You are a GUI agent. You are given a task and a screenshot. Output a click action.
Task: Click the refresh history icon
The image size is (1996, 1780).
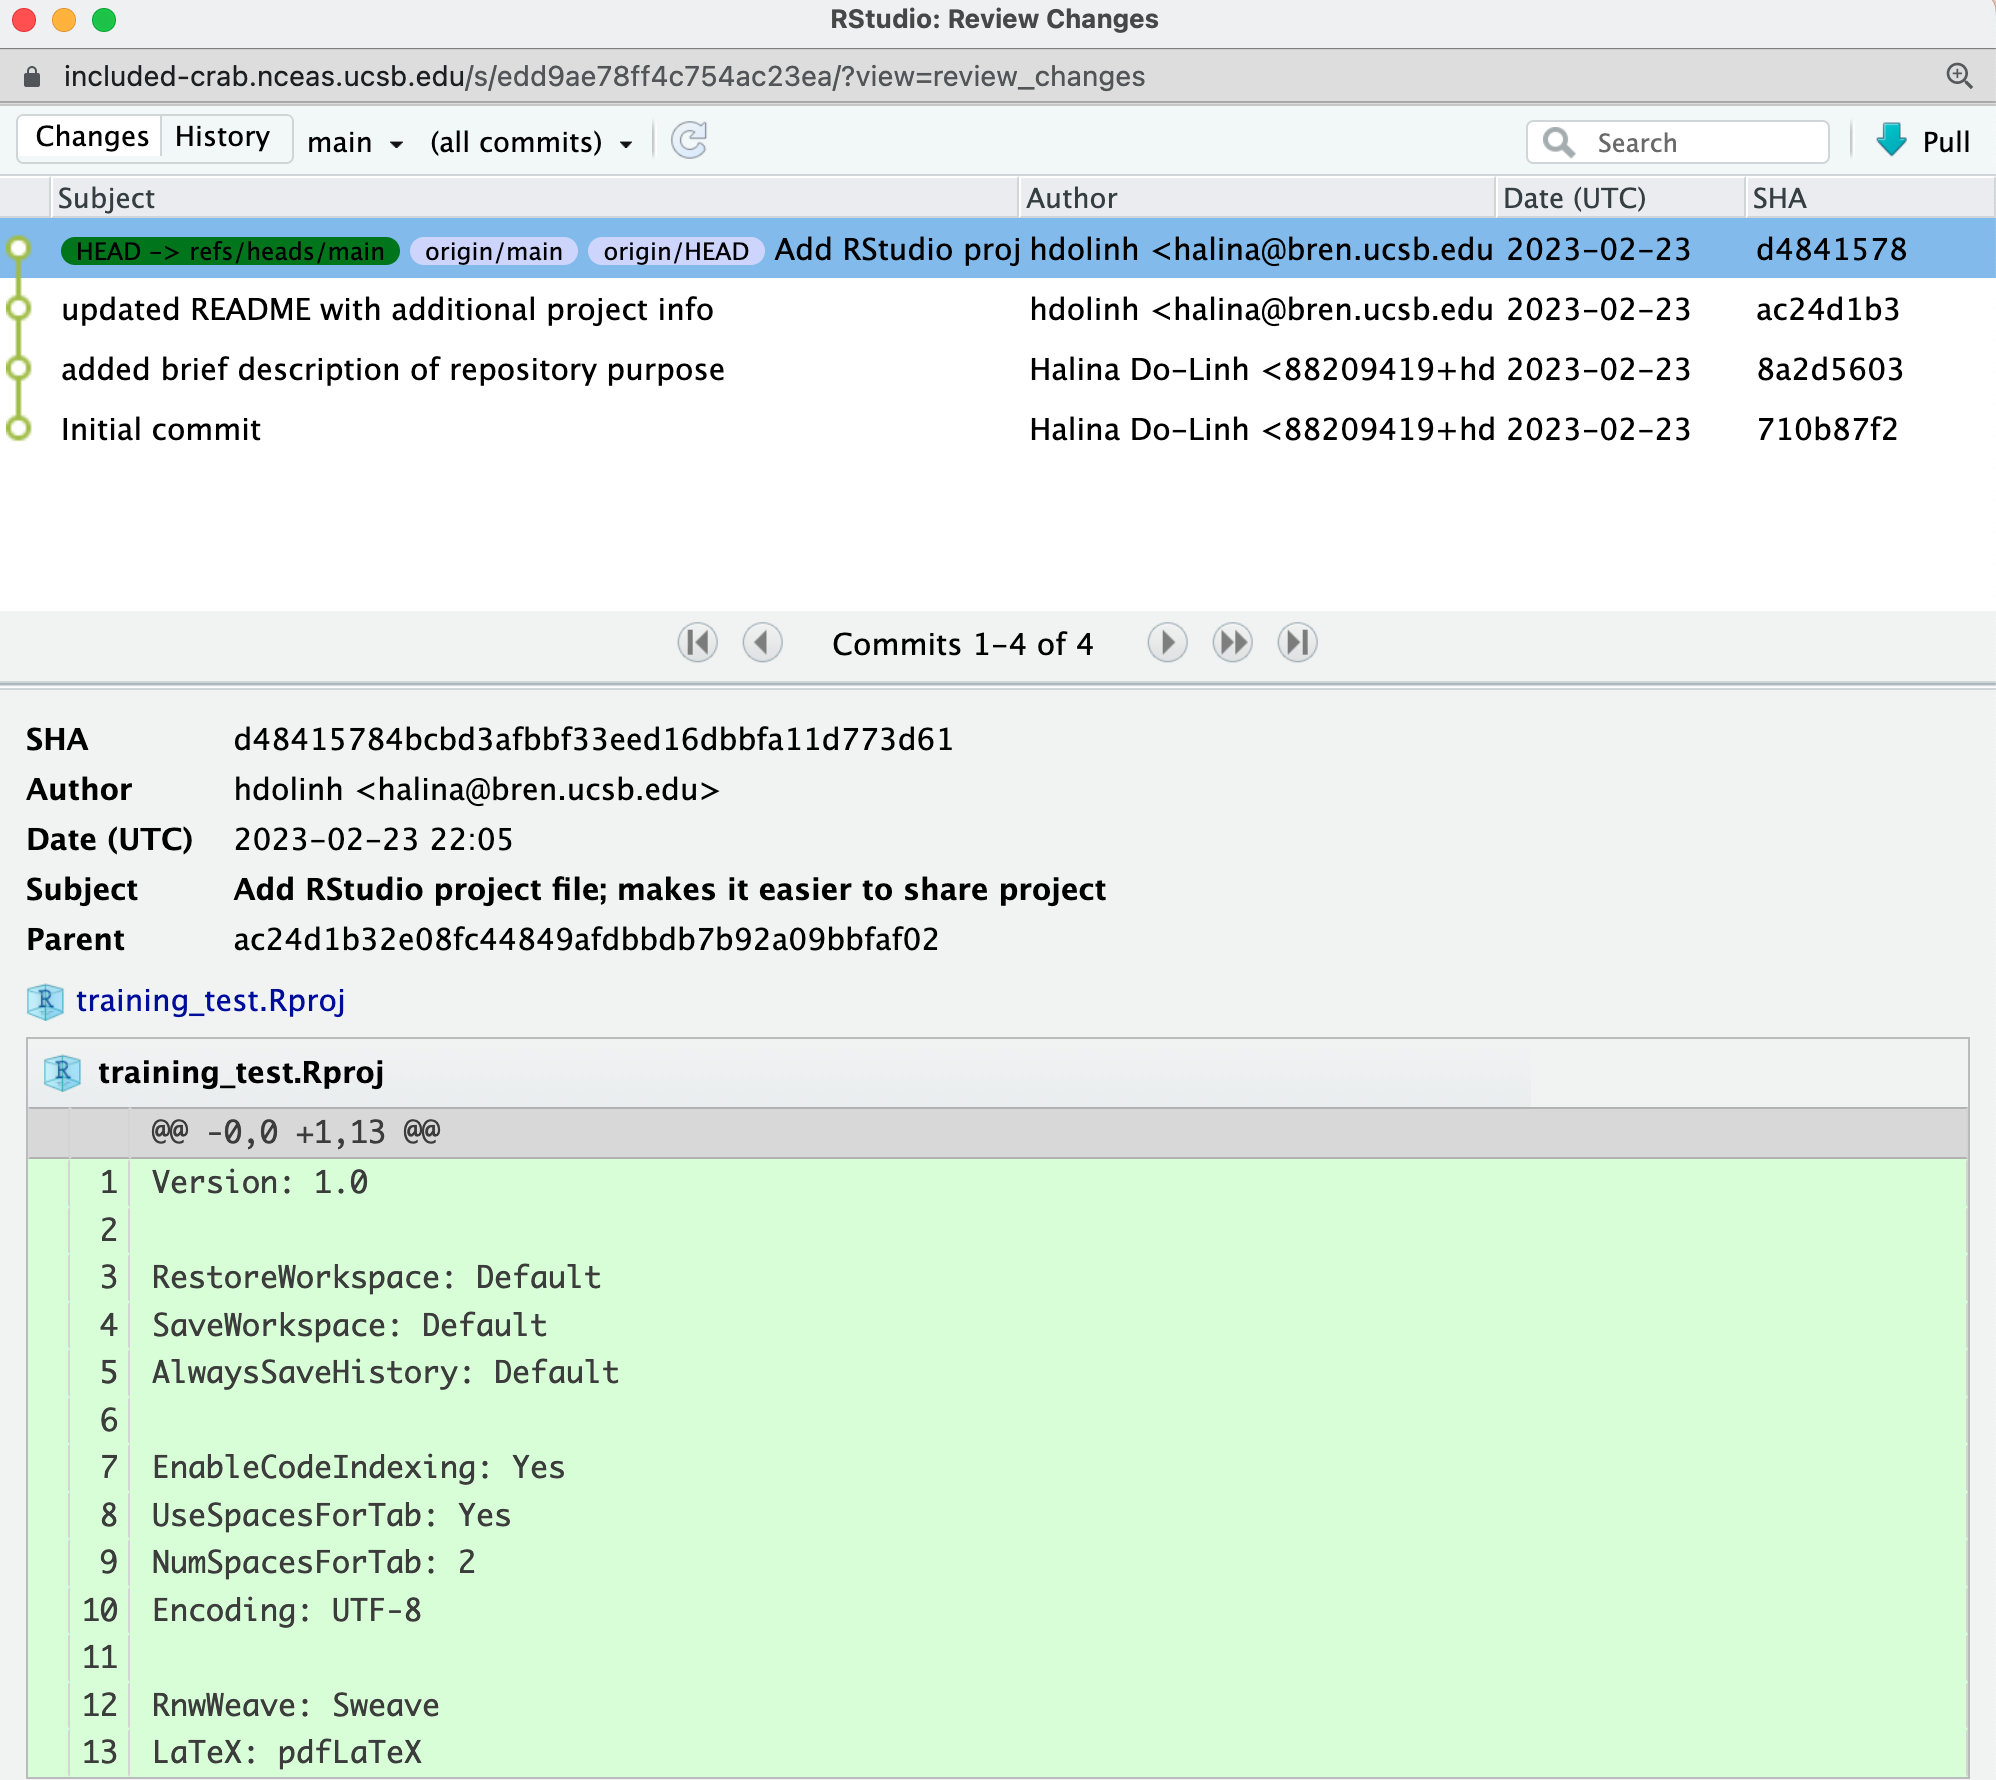689,141
